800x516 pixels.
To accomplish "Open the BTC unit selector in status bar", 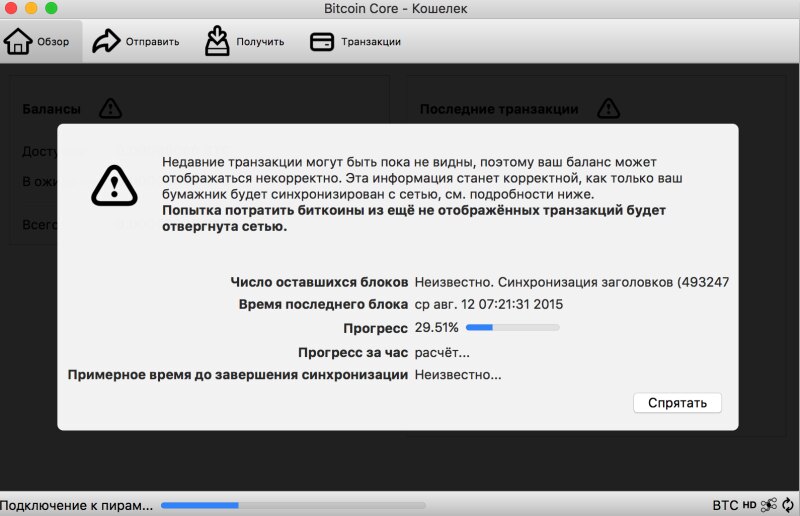I will coord(724,505).
